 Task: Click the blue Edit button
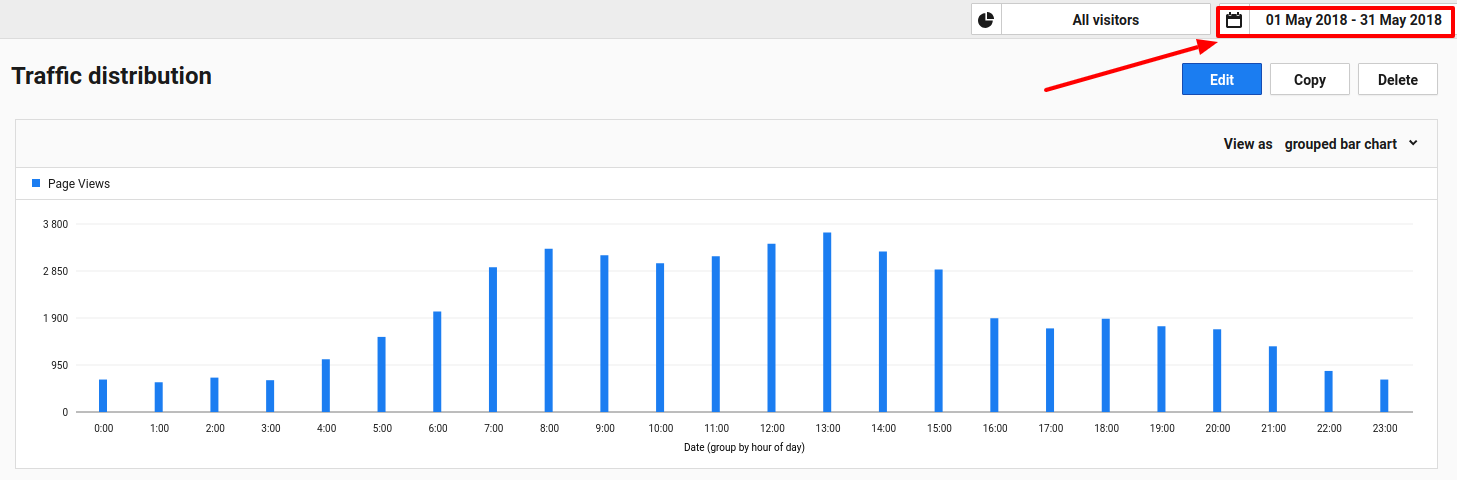coord(1222,80)
